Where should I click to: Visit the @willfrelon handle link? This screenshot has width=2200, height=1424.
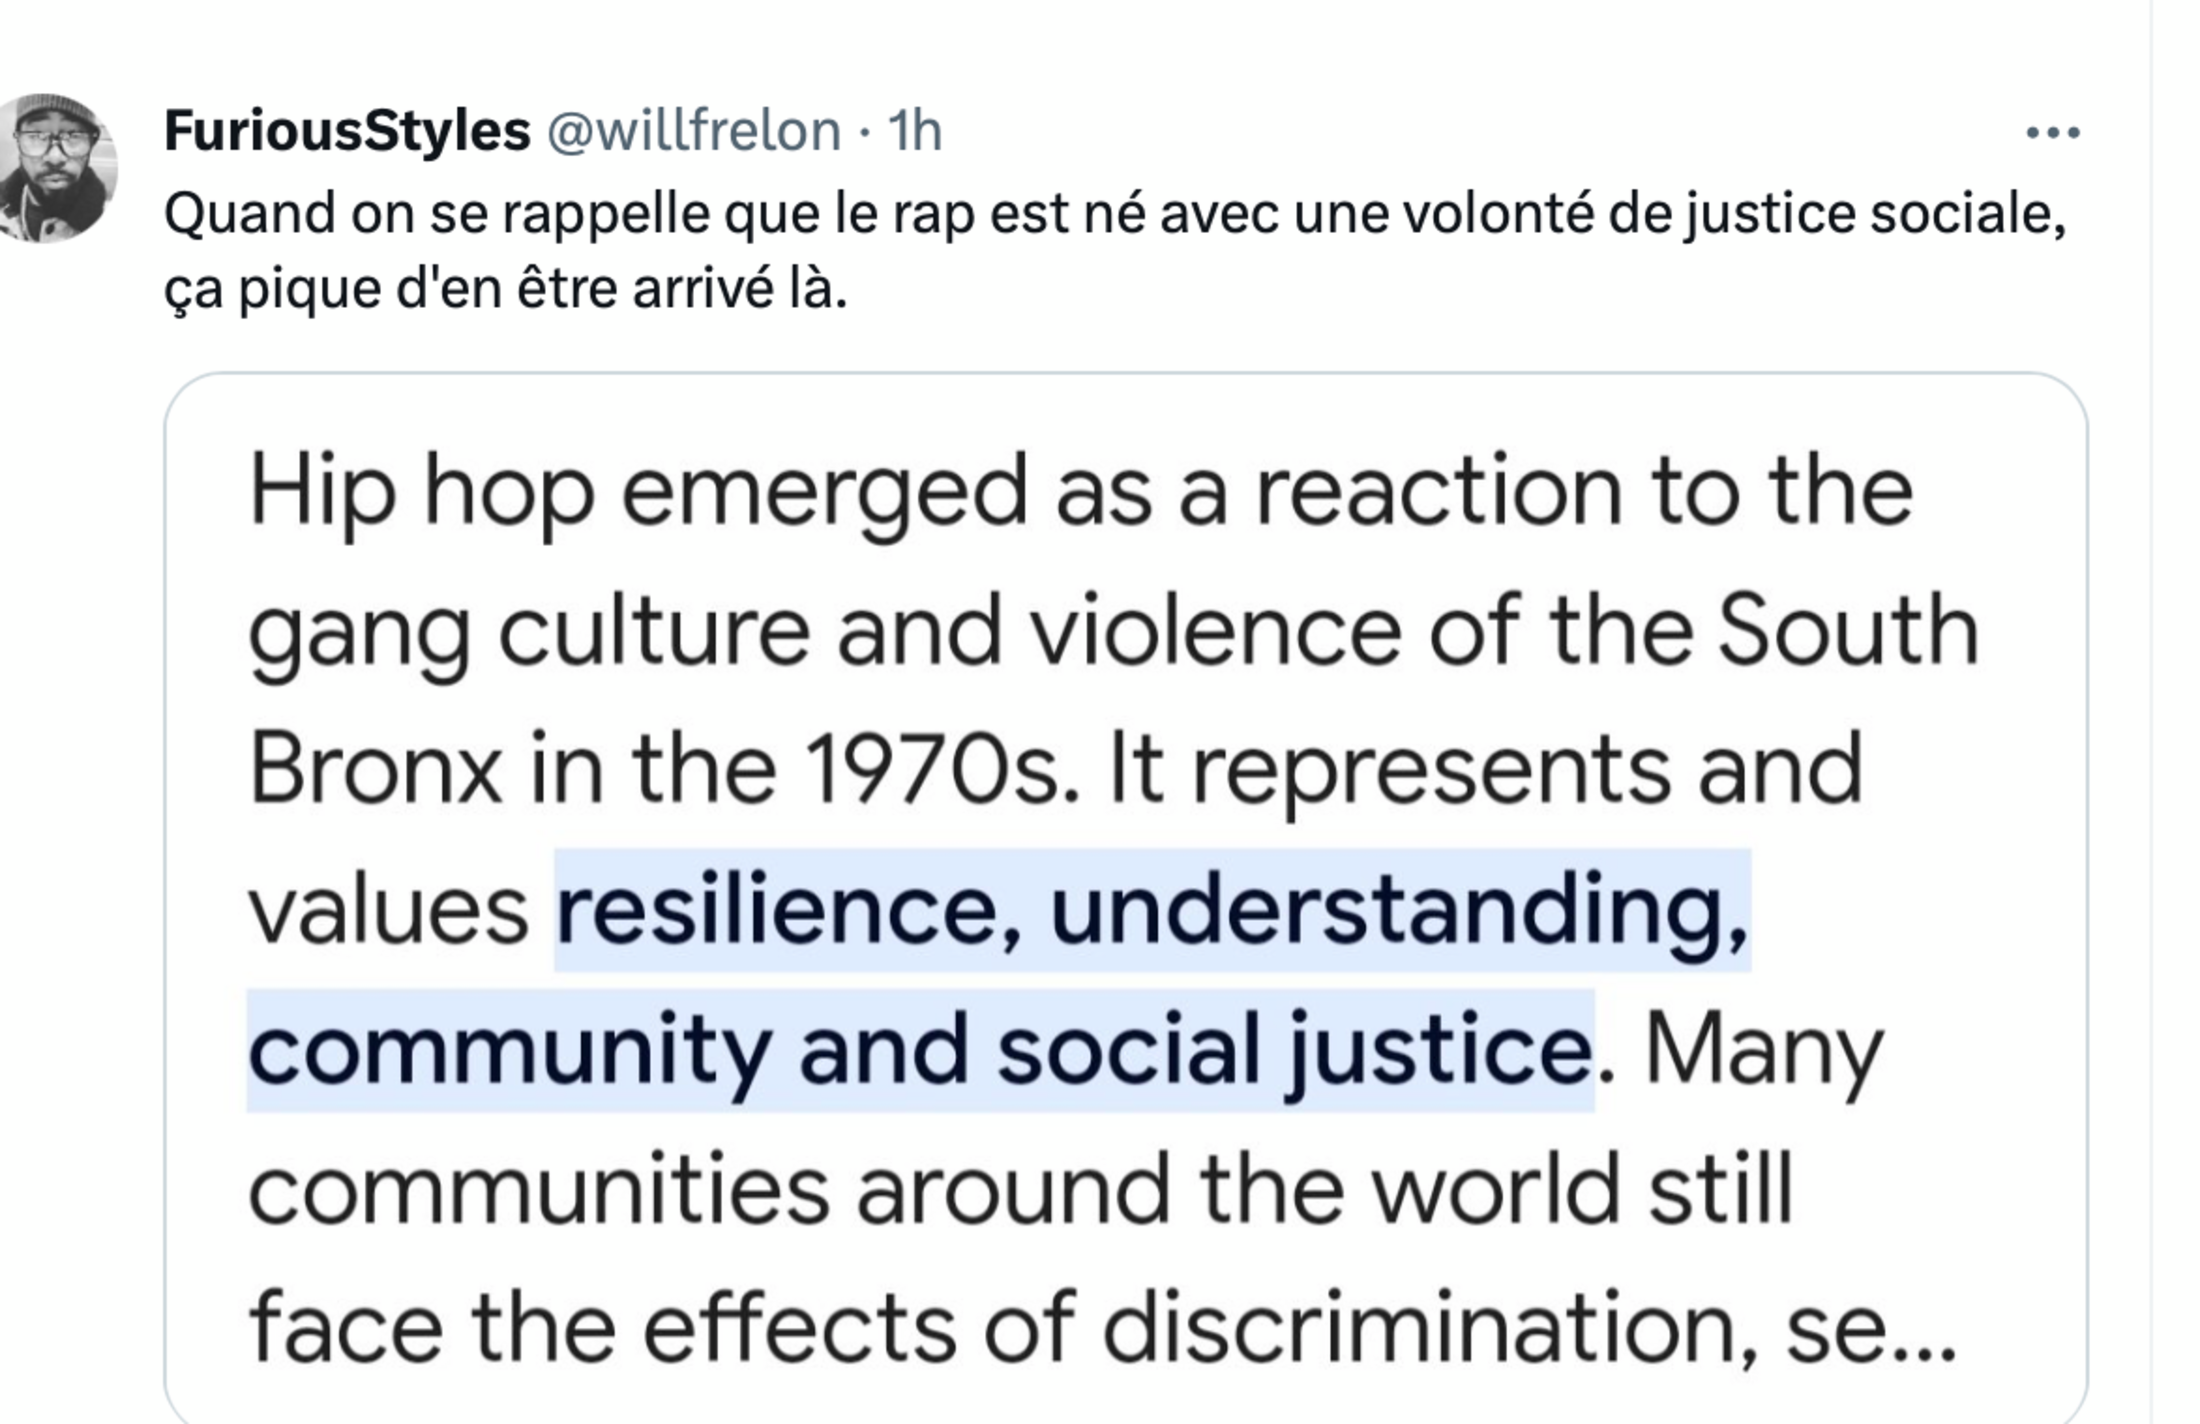[x=694, y=131]
